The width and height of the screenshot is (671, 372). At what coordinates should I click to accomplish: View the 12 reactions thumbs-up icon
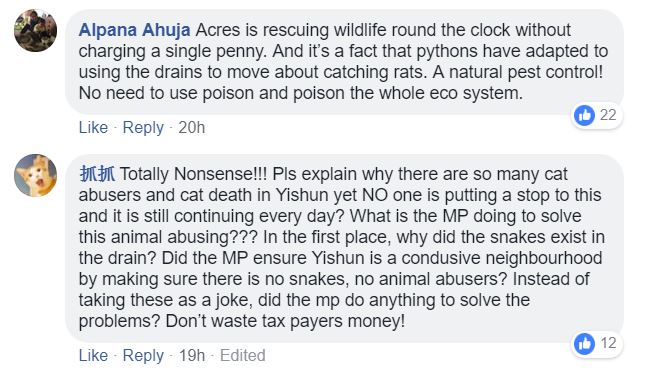pos(585,343)
